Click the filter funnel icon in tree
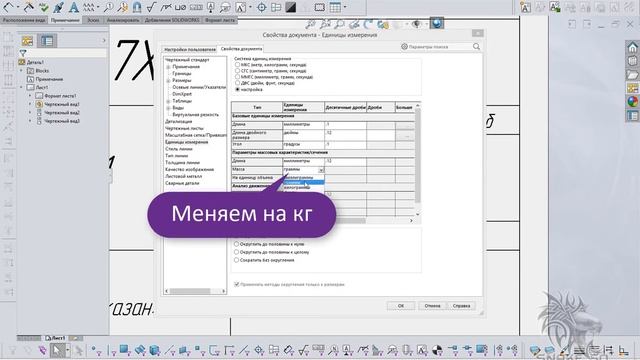The width and height of the screenshot is (640, 360). point(23,53)
